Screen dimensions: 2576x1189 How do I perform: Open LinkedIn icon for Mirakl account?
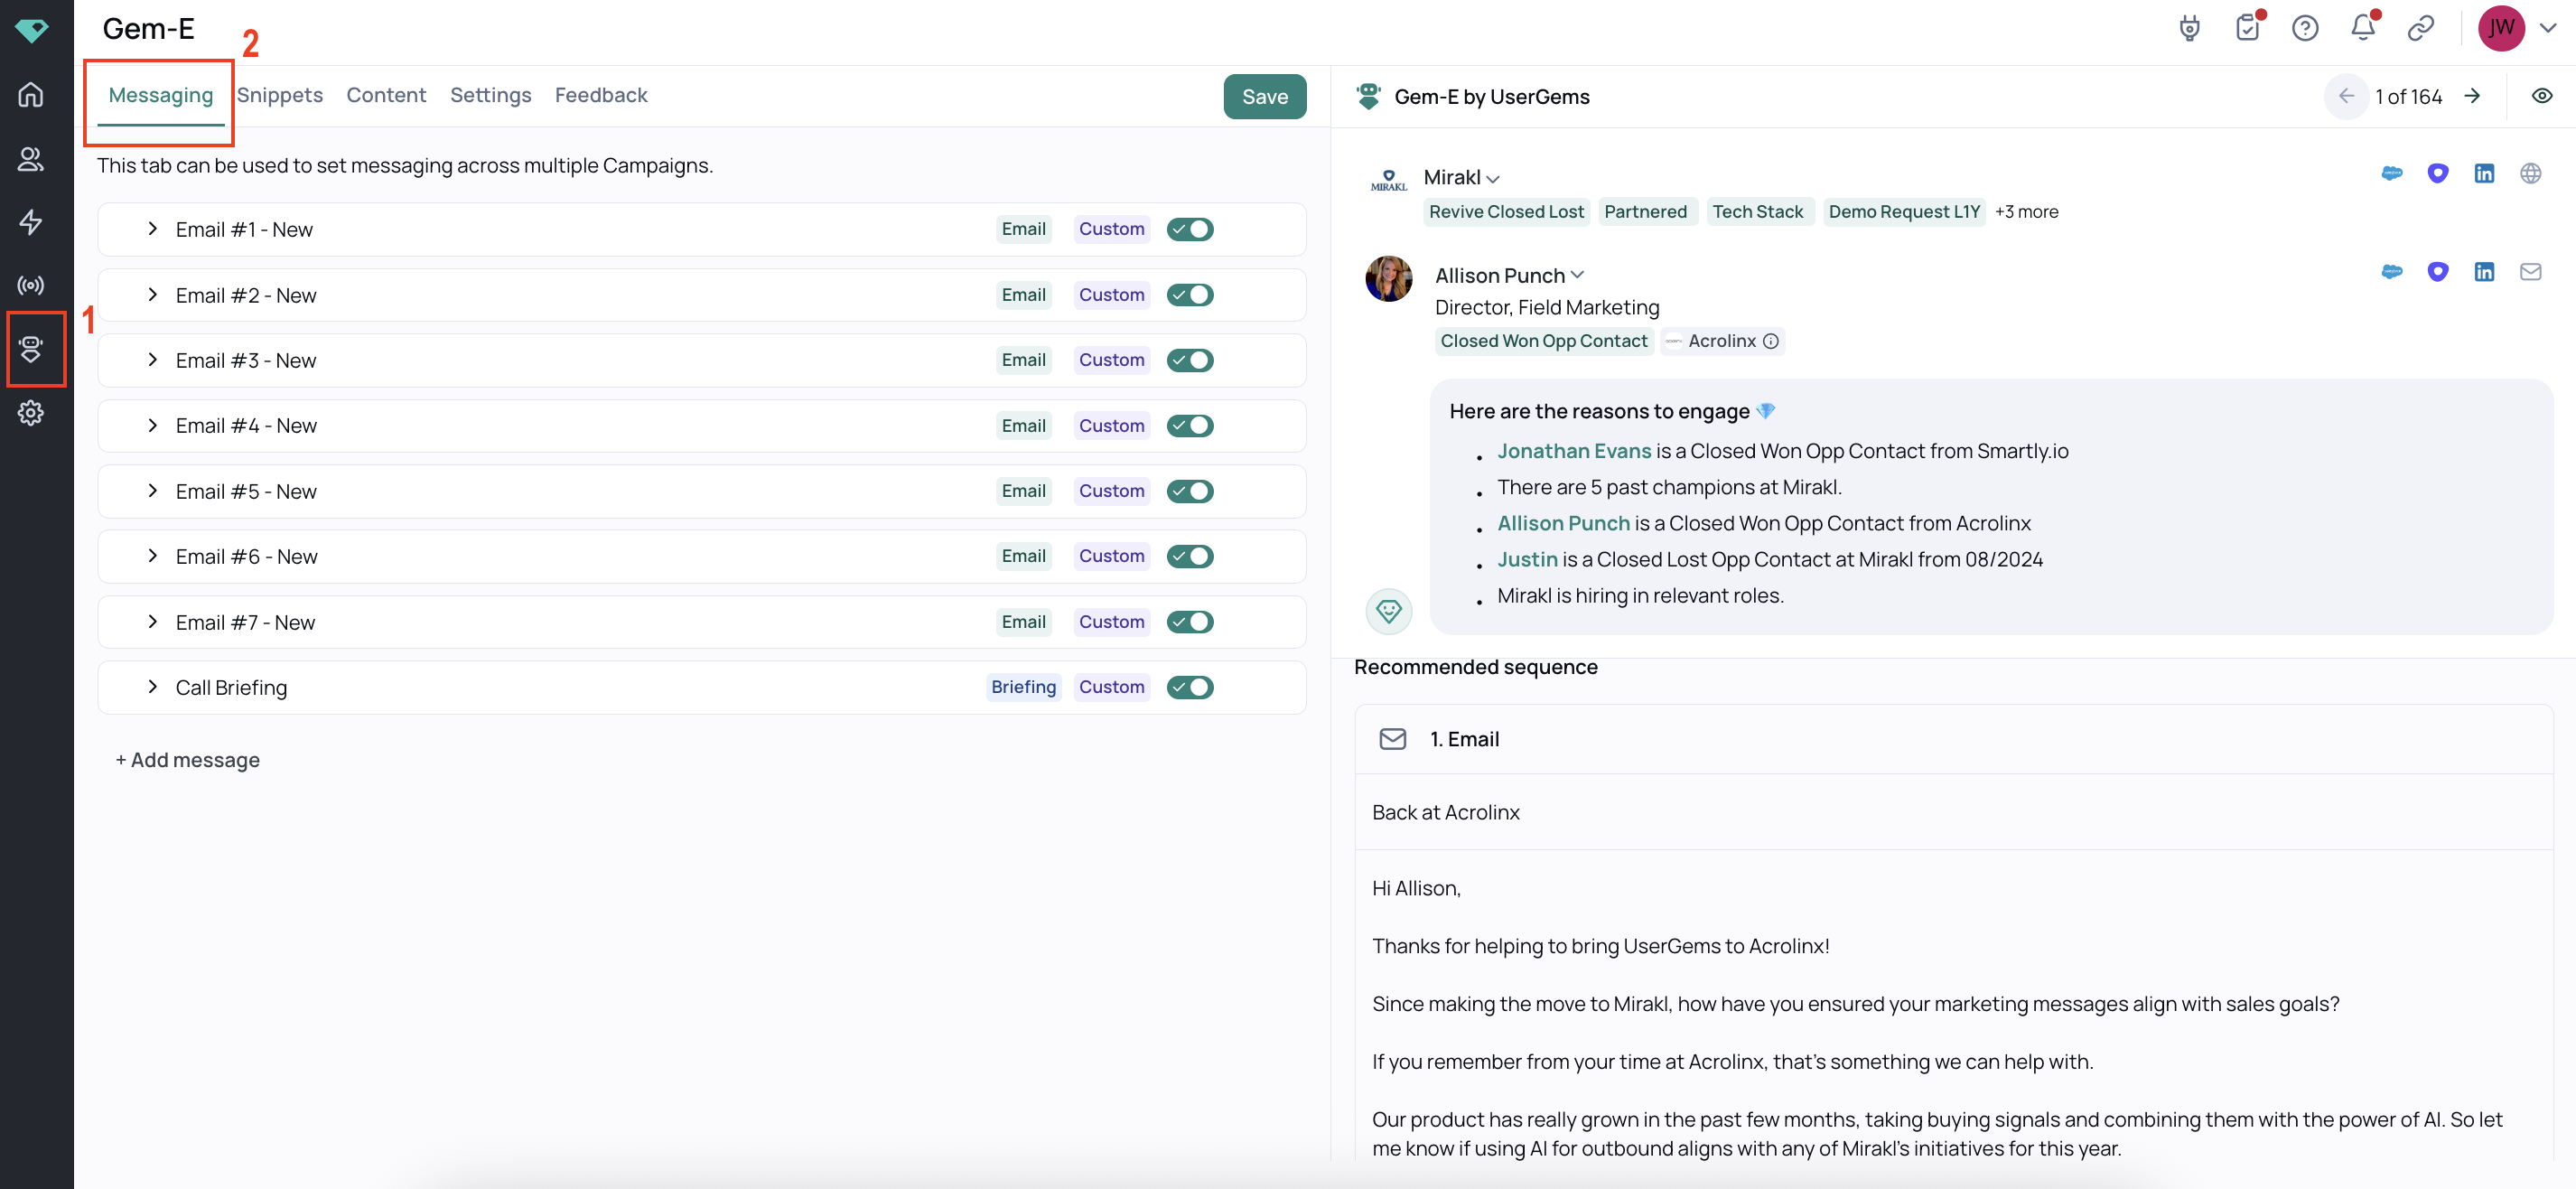2484,173
